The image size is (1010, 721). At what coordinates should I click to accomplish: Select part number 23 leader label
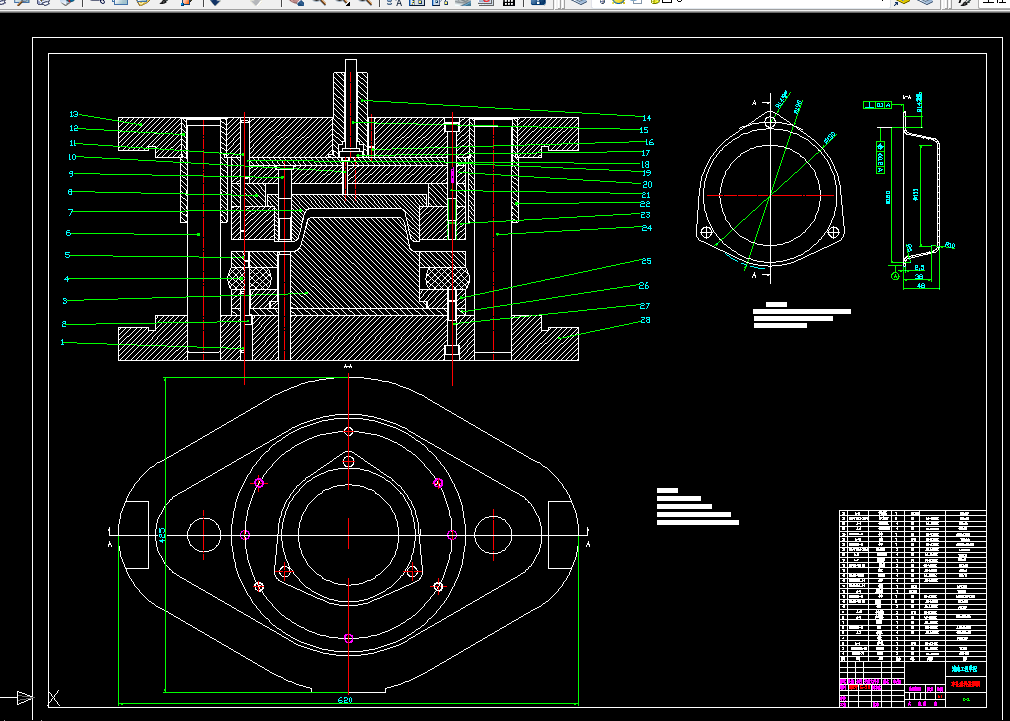tap(645, 215)
